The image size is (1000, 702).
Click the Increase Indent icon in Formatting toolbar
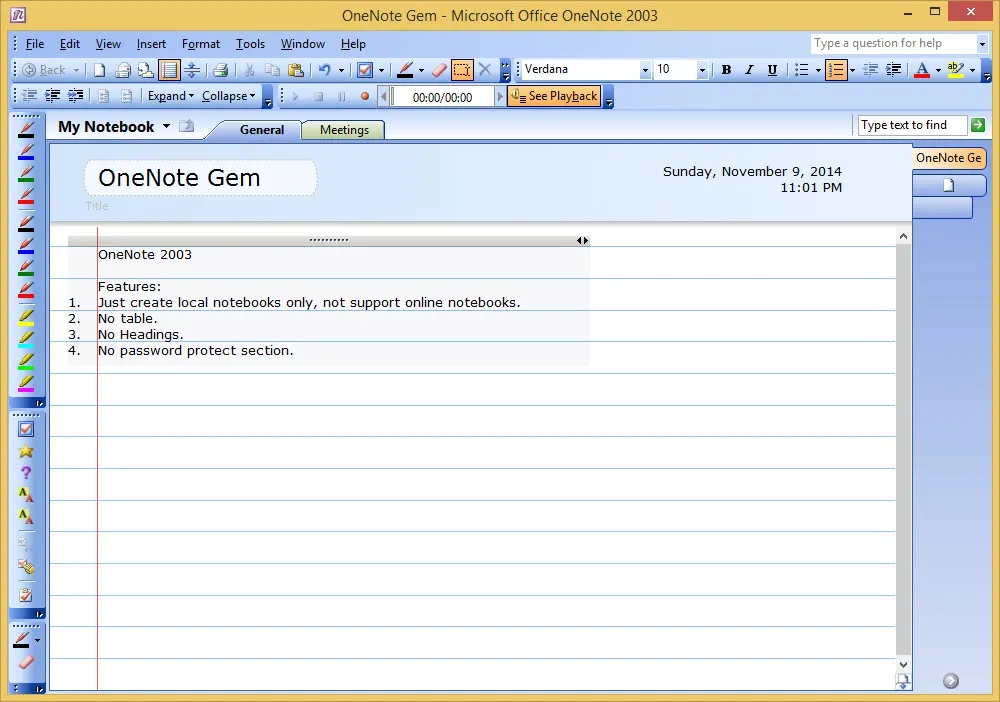pos(893,70)
